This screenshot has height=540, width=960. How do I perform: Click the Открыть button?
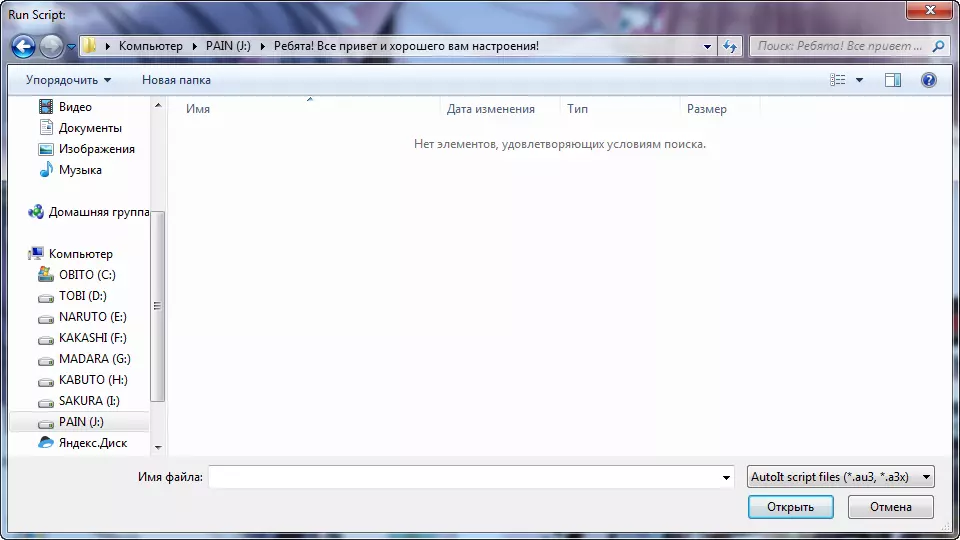[x=790, y=507]
